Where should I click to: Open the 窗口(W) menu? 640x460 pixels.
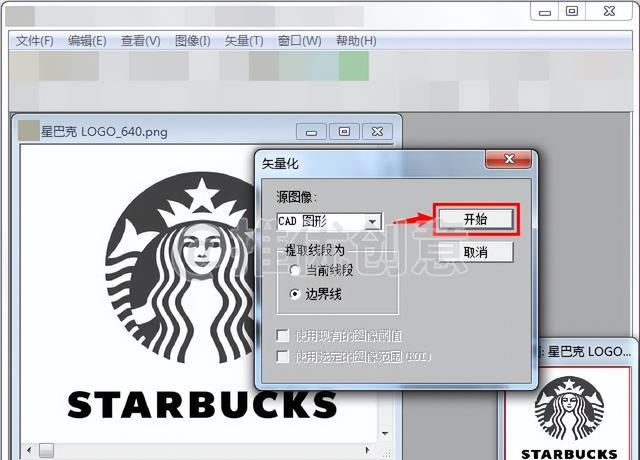(x=299, y=41)
